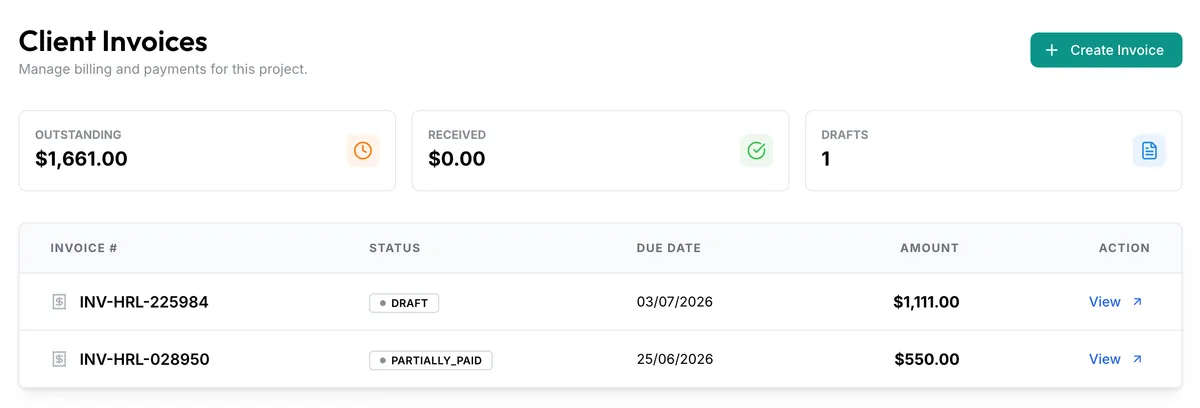Screen dimensions: 1200x408
Task: Open View link for the $550.00 invoice
Action: click(x=1105, y=359)
